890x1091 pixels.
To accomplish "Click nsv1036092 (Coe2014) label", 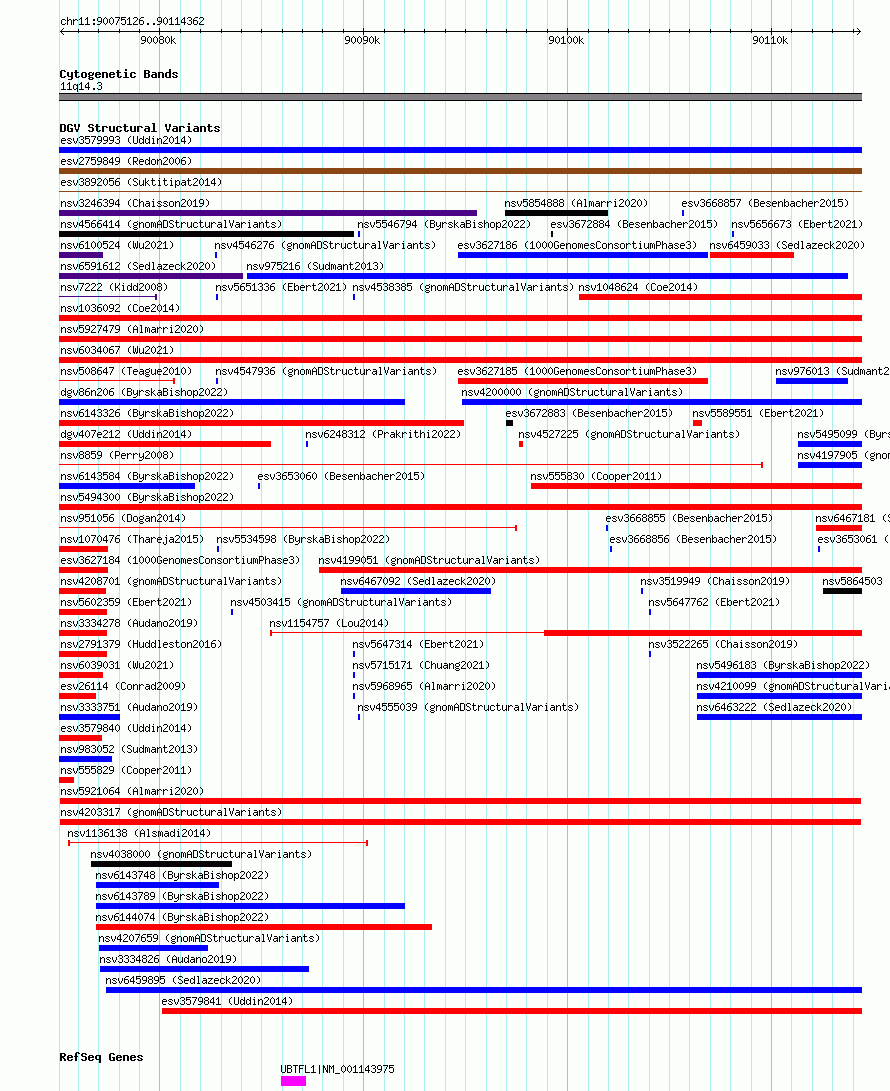I will click(x=120, y=308).
